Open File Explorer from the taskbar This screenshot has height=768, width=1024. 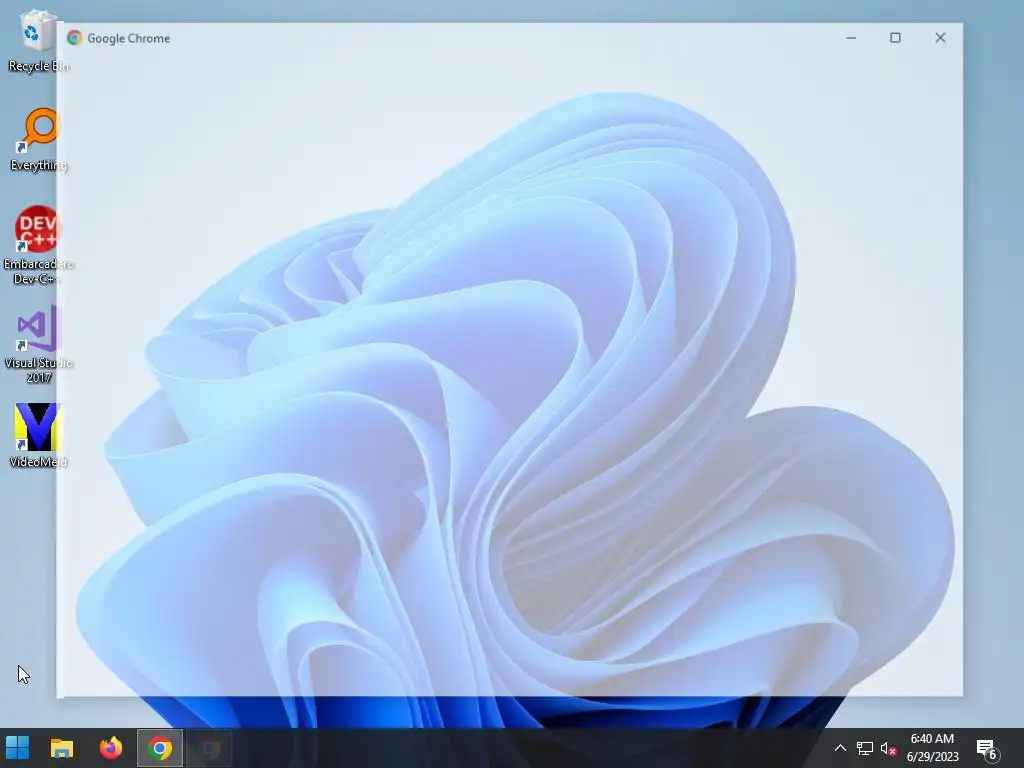[62, 748]
